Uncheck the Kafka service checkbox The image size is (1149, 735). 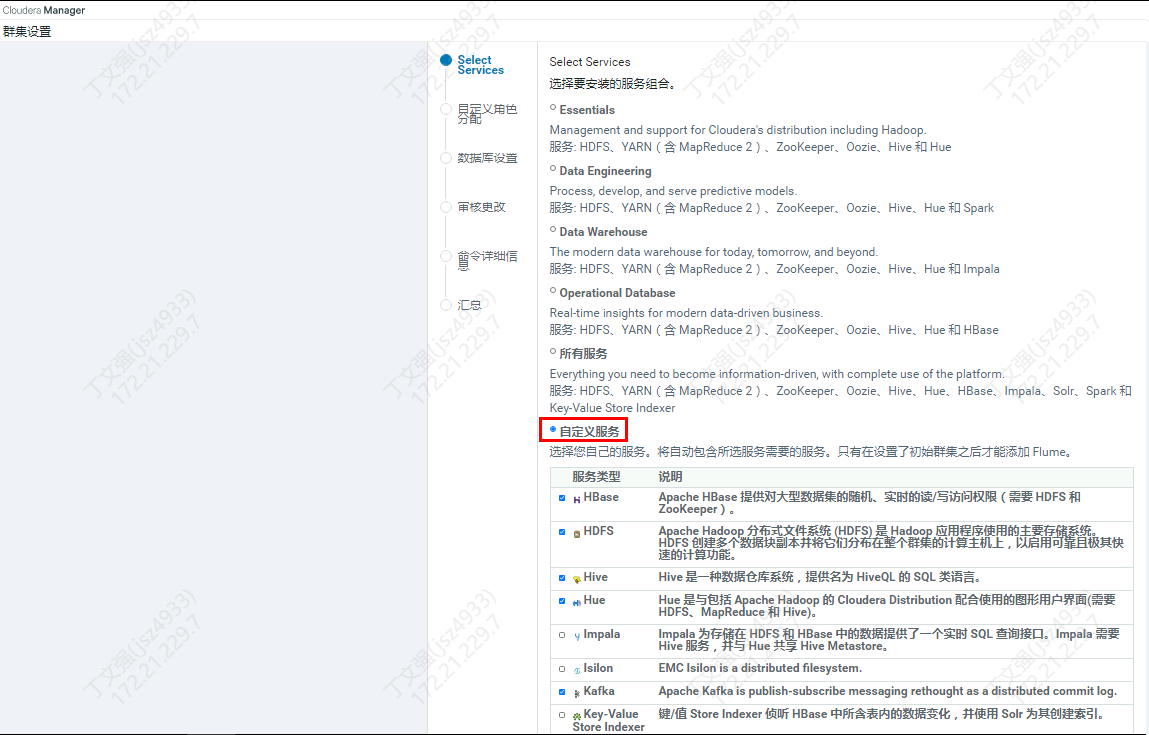pos(562,692)
